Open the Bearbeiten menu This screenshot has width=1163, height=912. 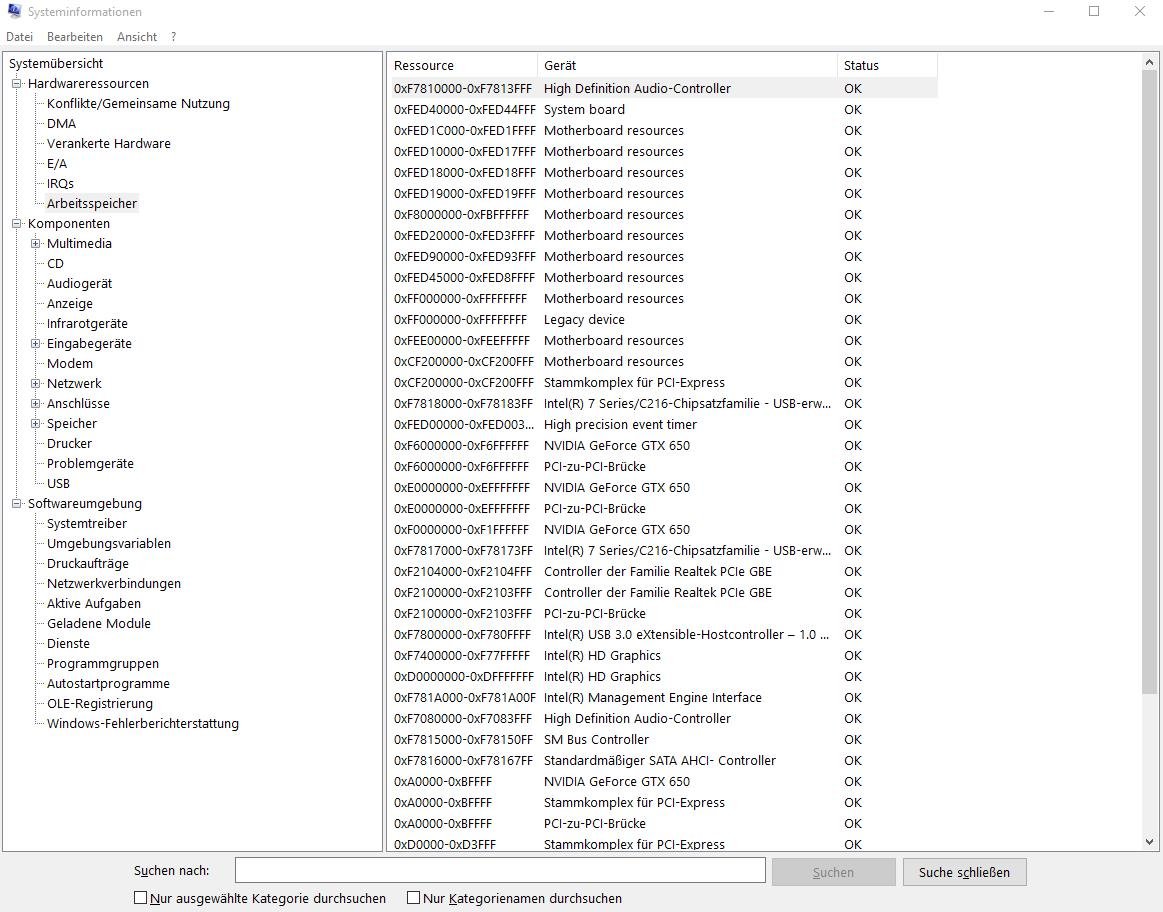coord(75,36)
